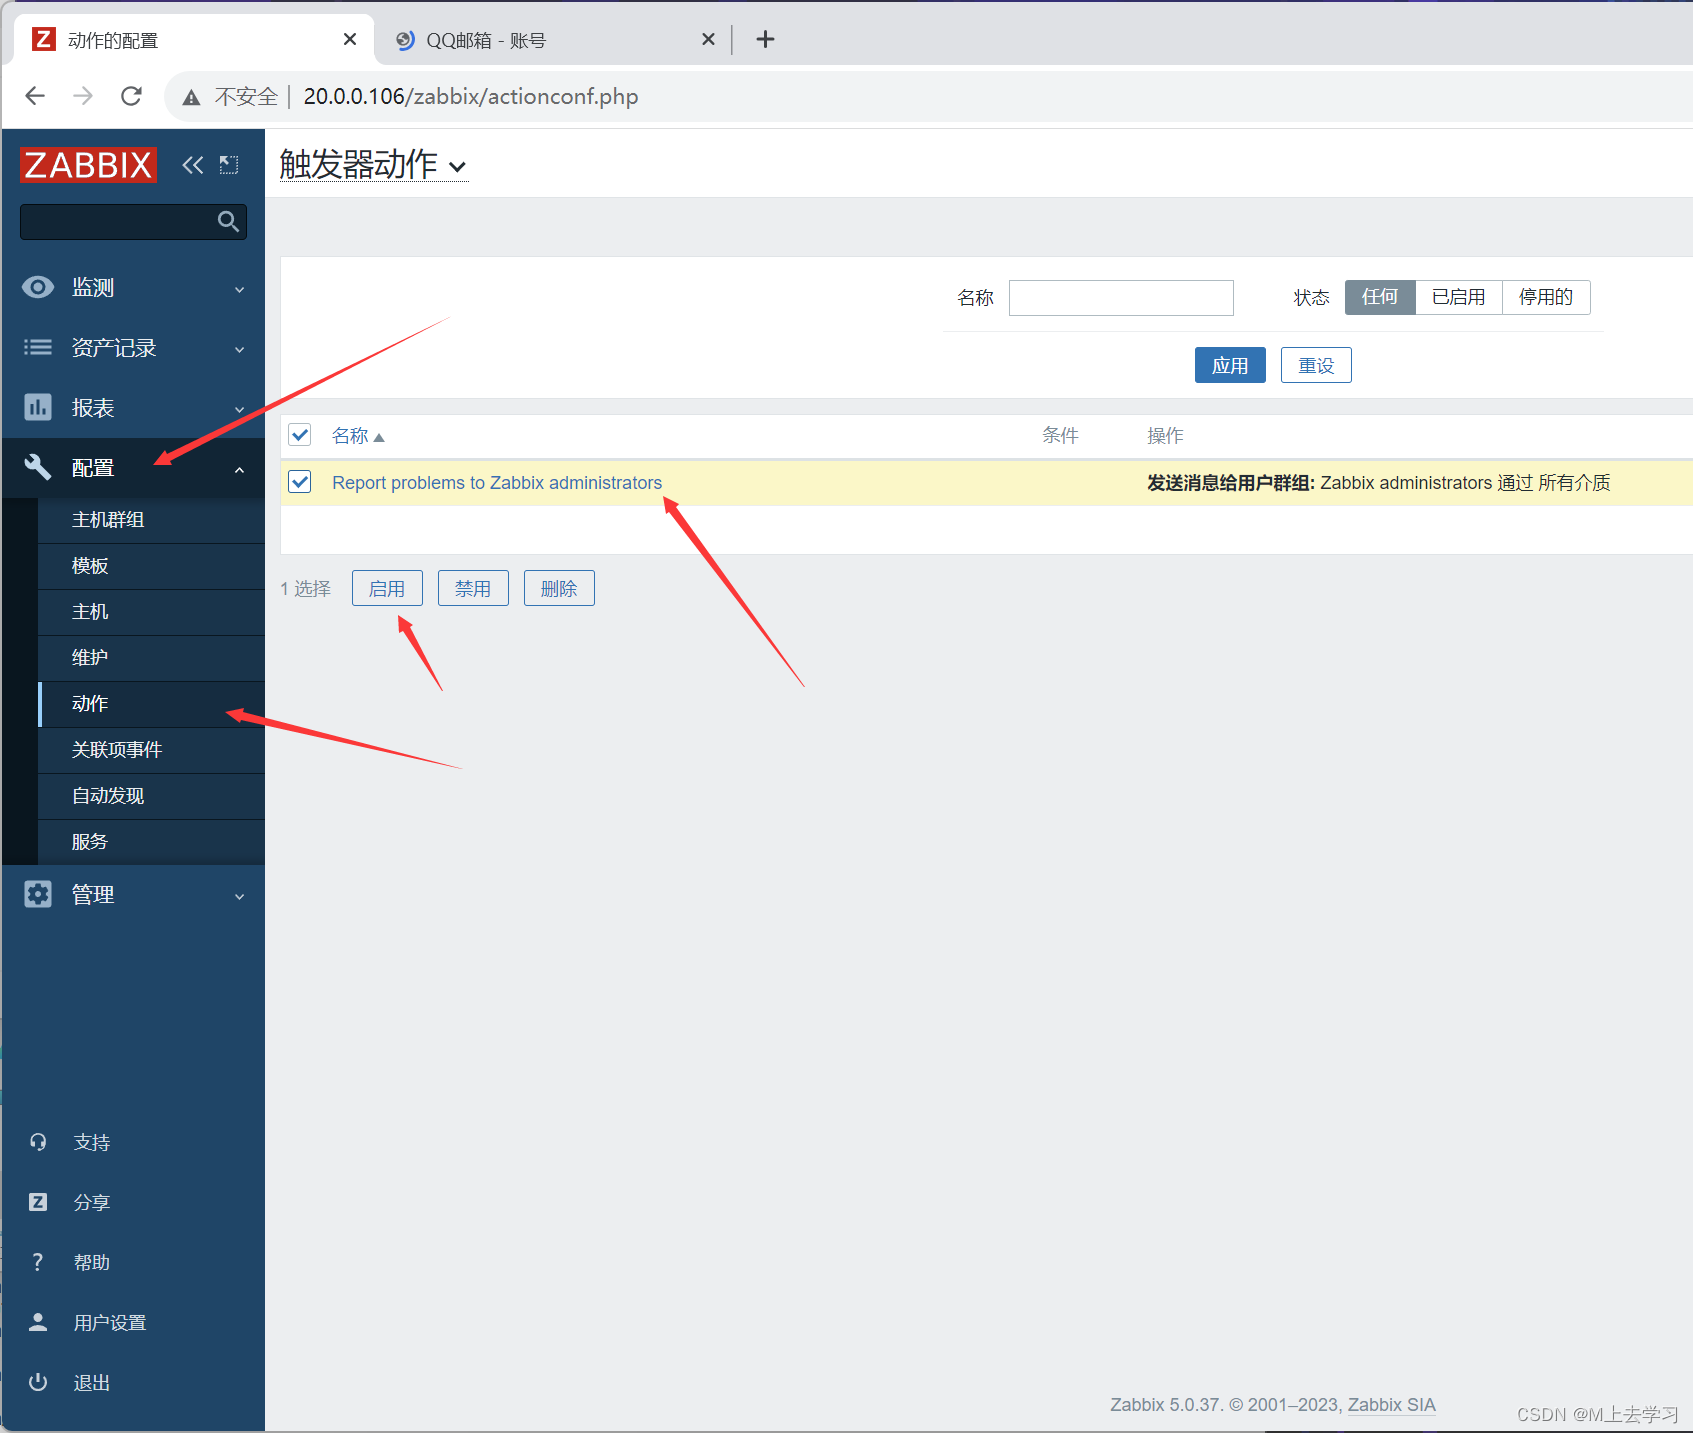Open 主机 in the sidebar
The width and height of the screenshot is (1693, 1433).
[151, 612]
